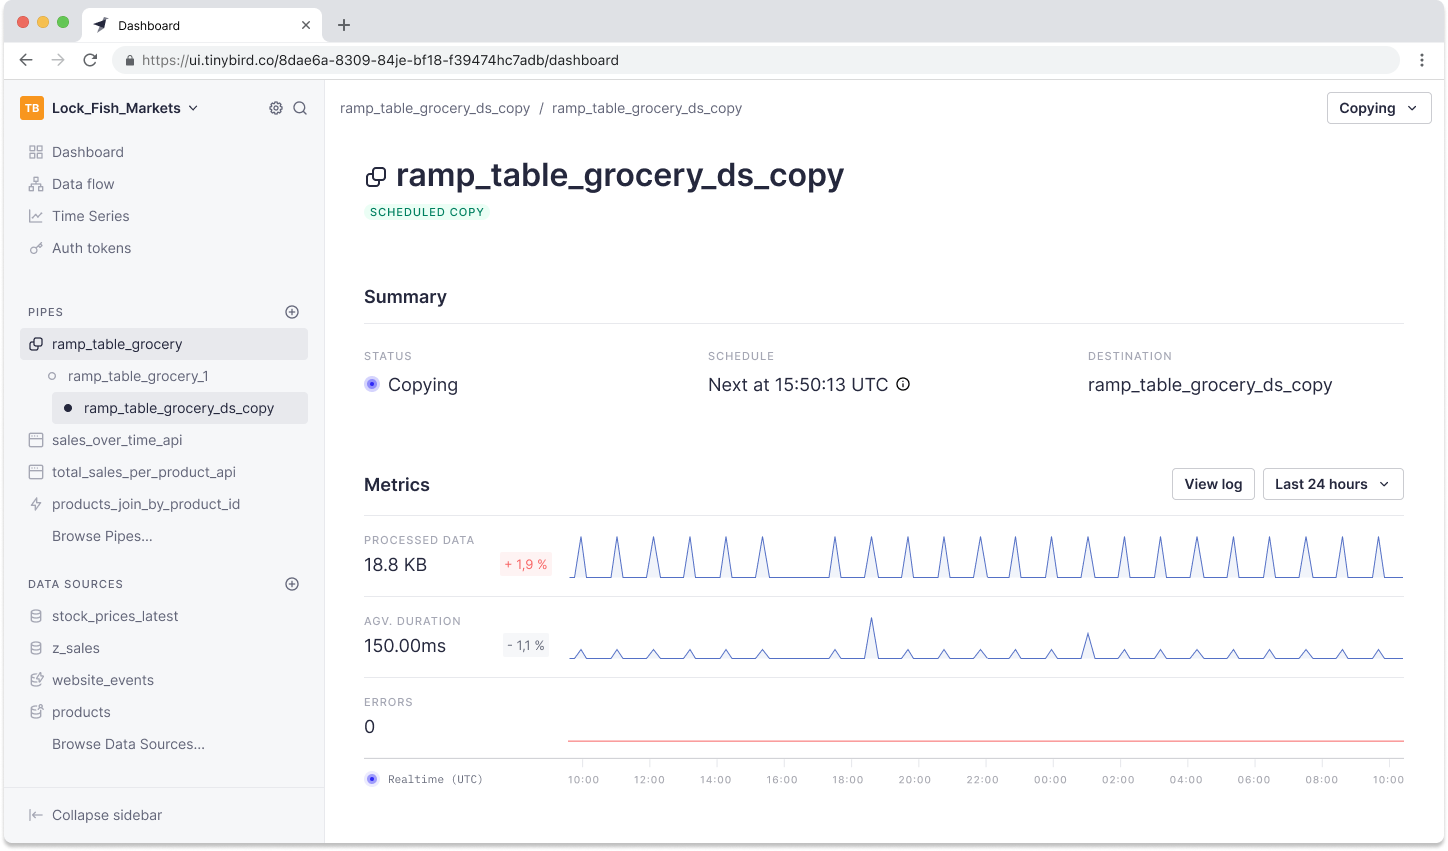Click the schedule info icon
The image size is (1448, 851).
(903, 384)
